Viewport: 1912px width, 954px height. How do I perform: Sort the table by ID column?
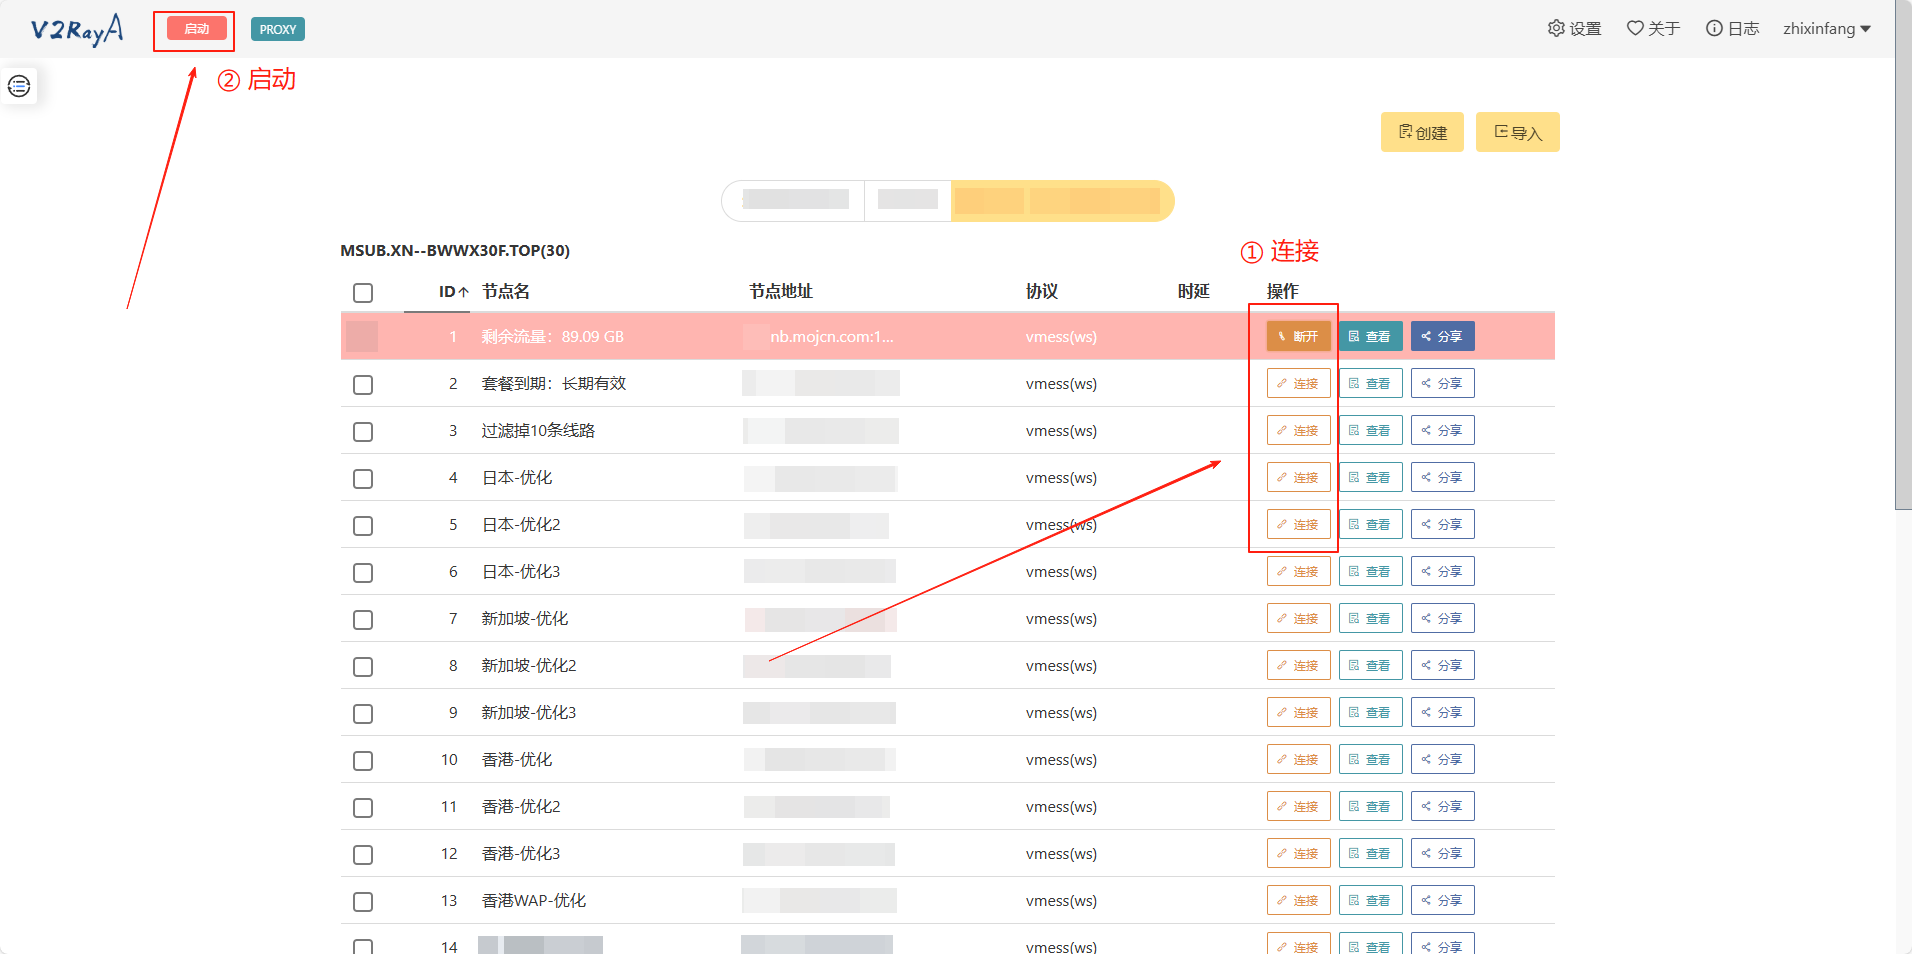point(453,292)
